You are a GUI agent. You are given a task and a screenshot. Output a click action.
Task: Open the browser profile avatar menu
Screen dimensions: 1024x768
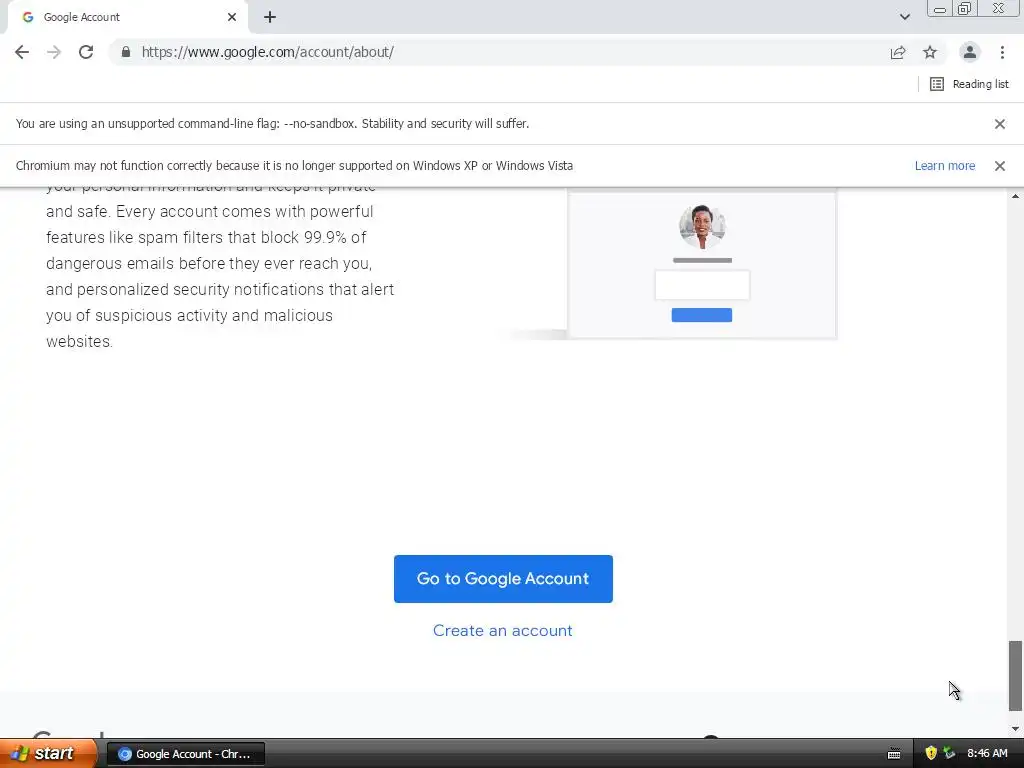tap(970, 52)
